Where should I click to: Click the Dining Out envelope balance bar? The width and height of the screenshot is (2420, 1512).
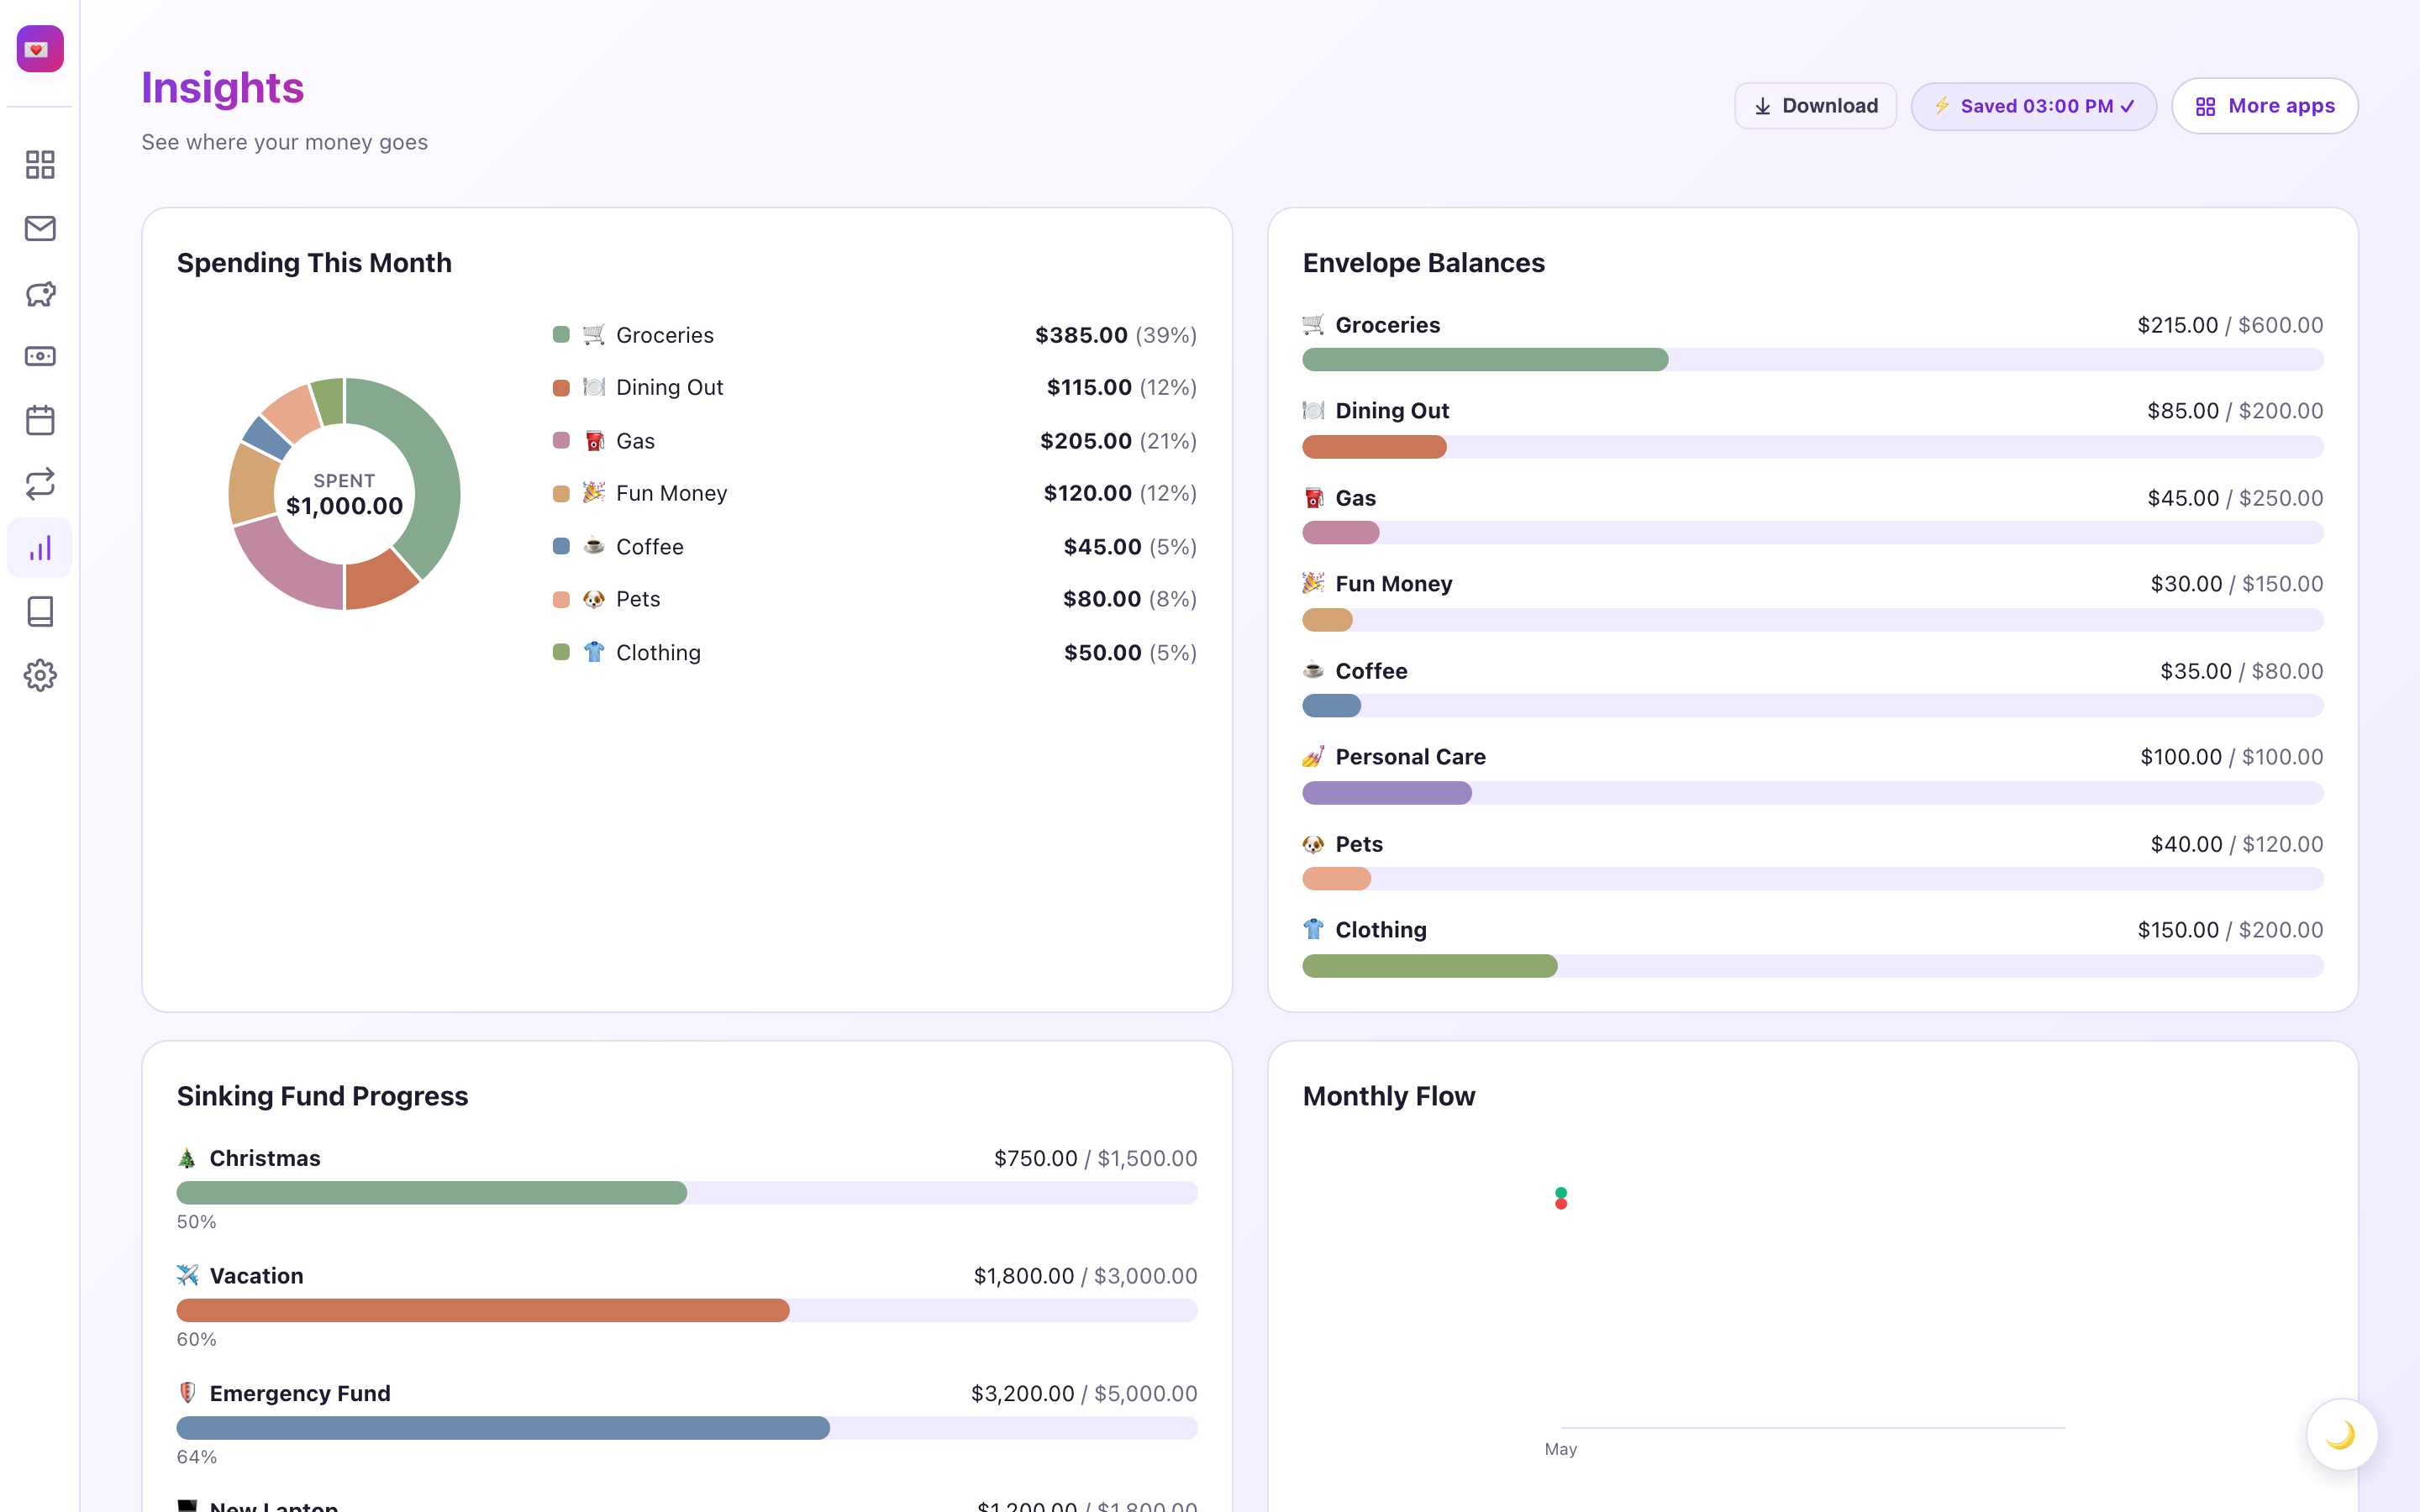[1812, 447]
